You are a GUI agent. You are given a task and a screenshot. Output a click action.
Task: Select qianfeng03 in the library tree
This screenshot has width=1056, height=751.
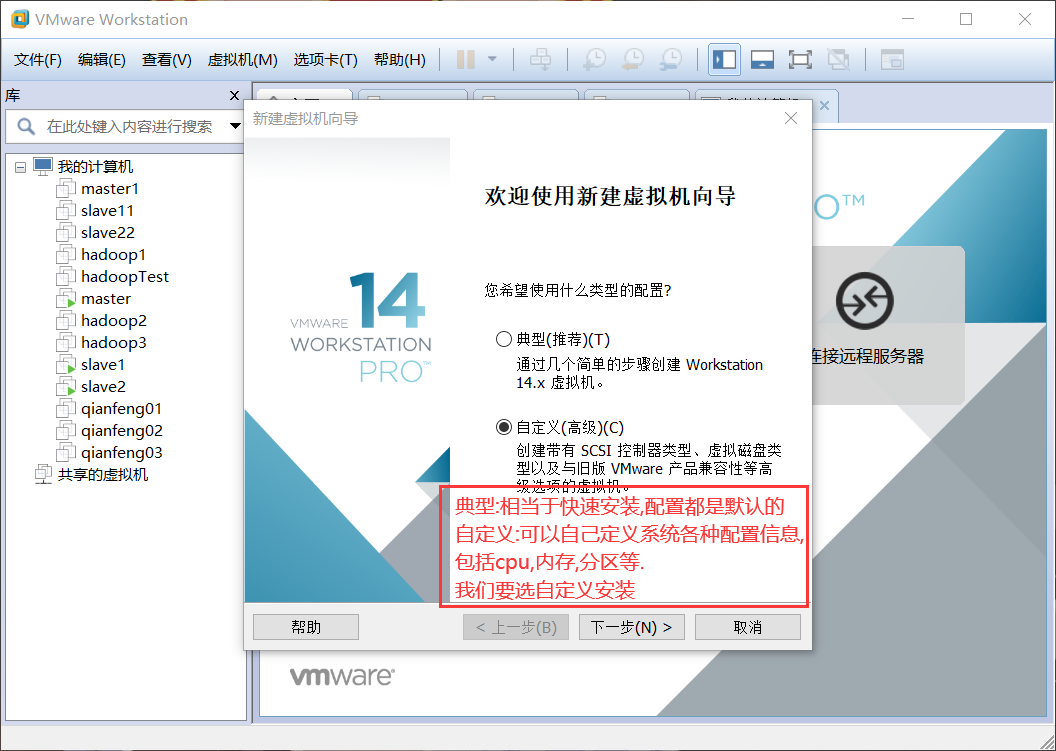pyautogui.click(x=122, y=453)
